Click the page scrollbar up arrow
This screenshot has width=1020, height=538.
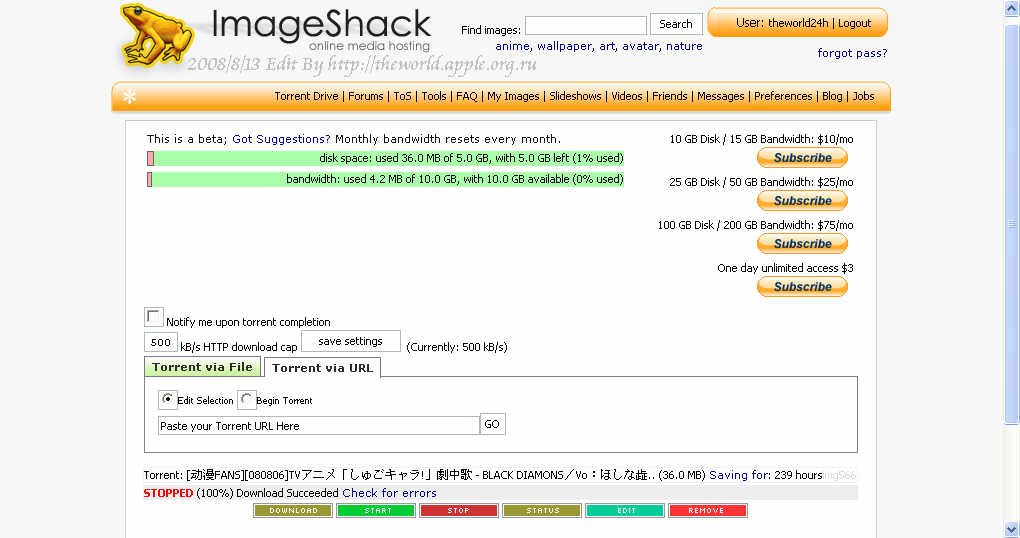pos(1012,8)
